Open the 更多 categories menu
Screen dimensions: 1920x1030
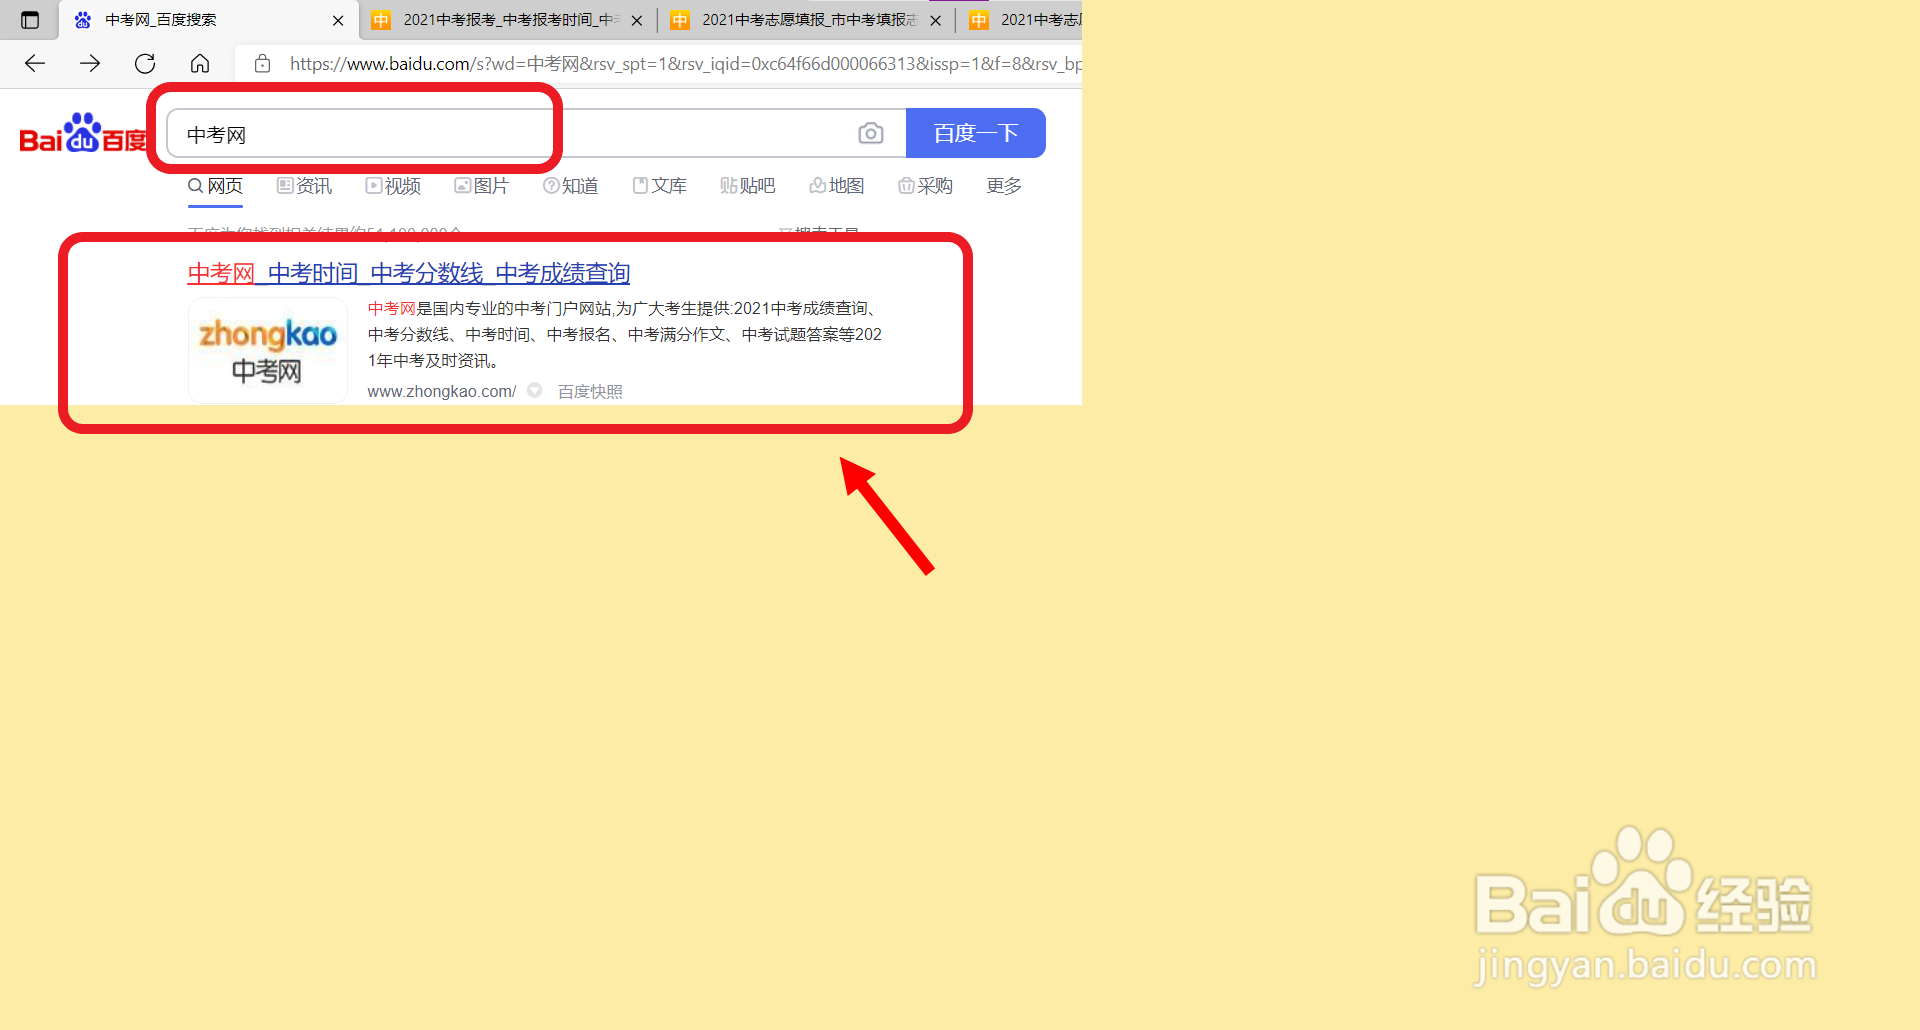[1004, 186]
